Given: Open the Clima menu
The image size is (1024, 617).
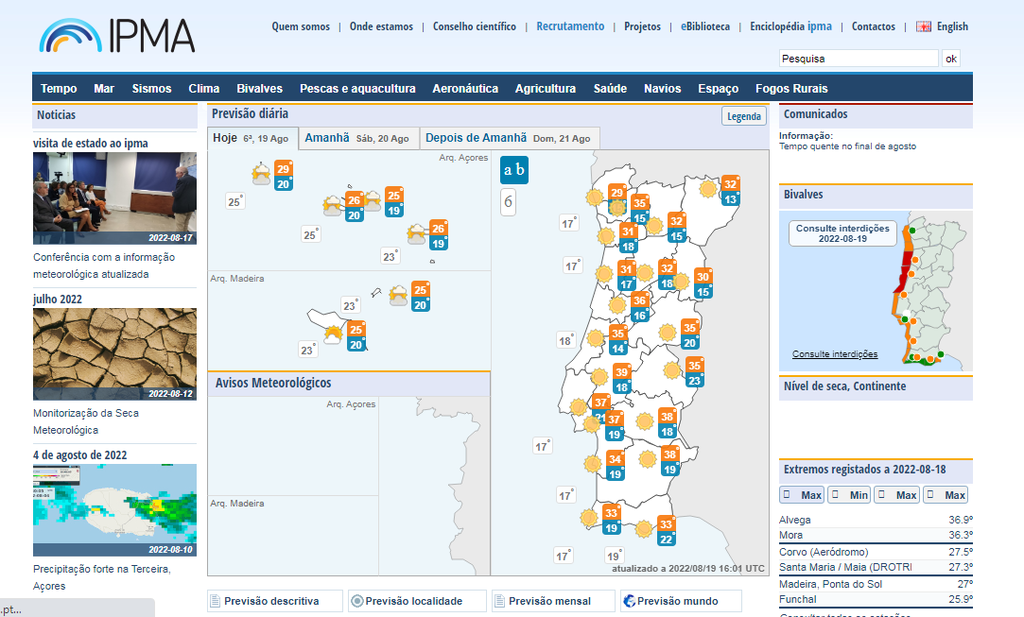Looking at the screenshot, I should pyautogui.click(x=204, y=89).
